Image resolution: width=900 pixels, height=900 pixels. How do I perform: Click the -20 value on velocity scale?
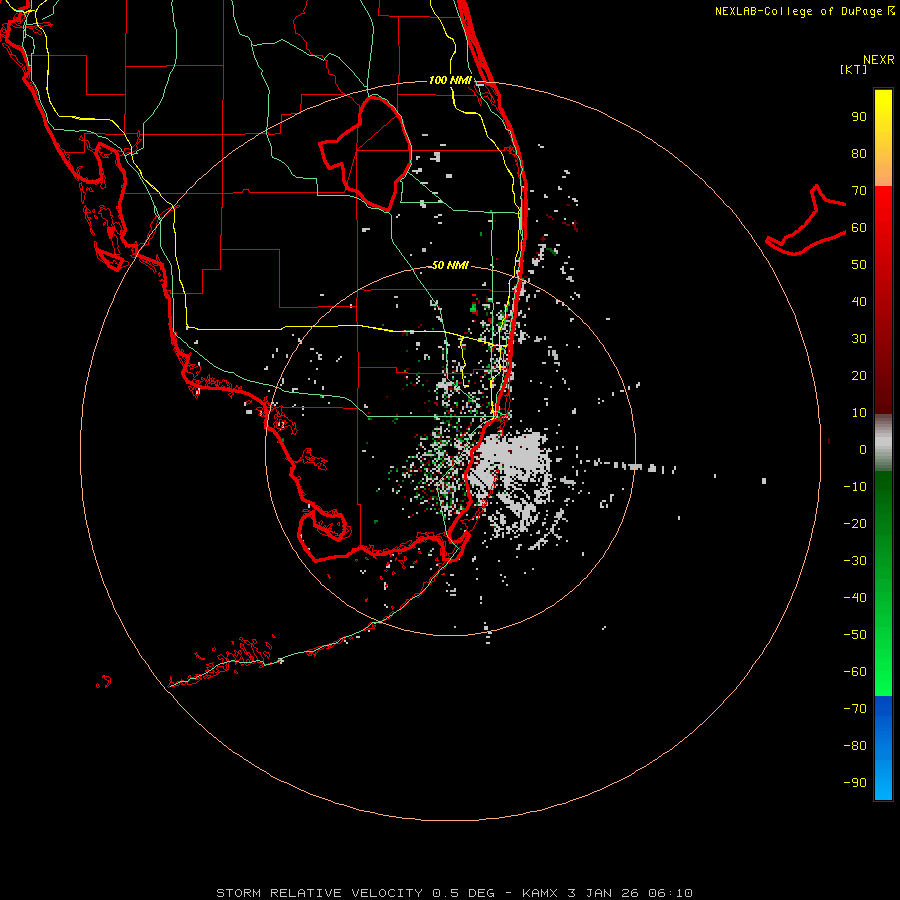coord(855,524)
